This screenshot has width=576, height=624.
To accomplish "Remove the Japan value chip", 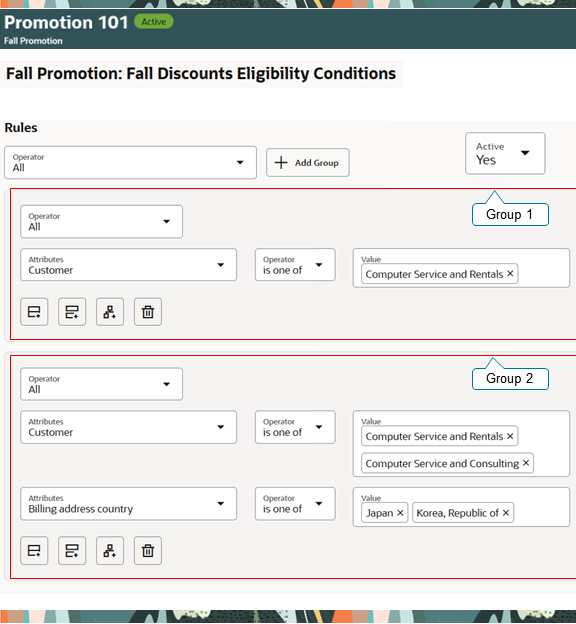I will click(400, 513).
